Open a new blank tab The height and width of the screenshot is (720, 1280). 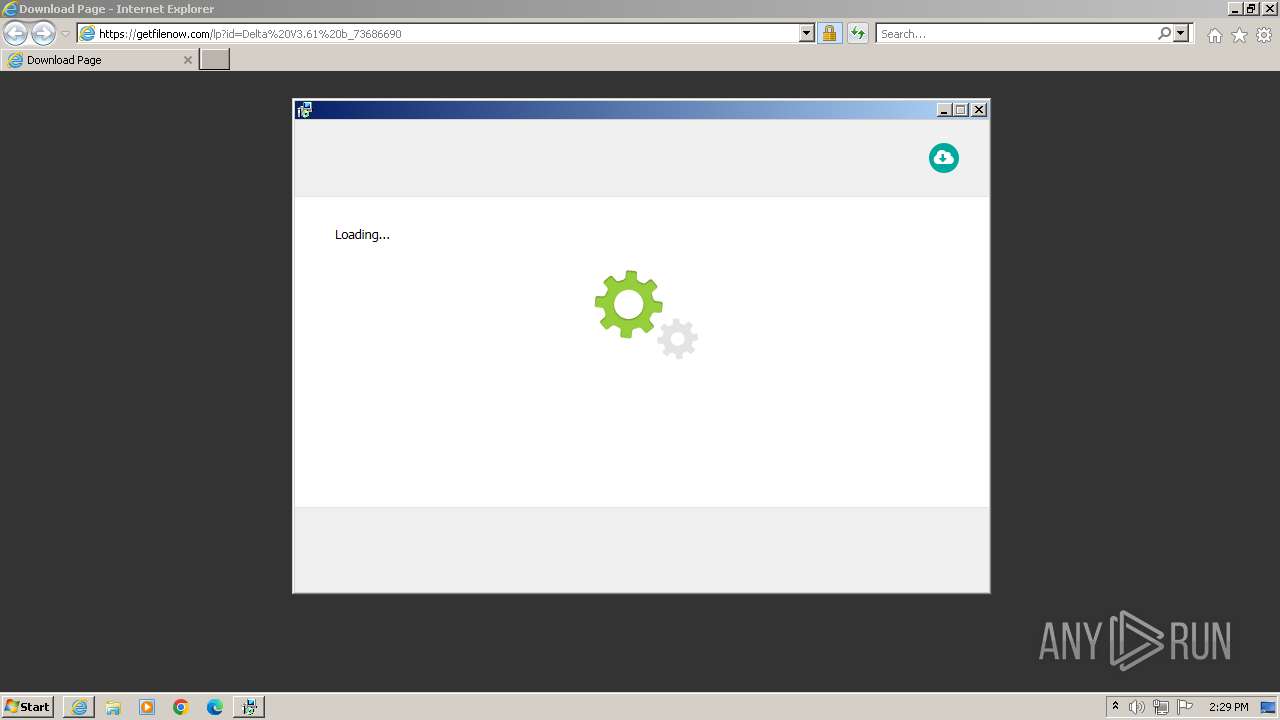click(x=215, y=60)
